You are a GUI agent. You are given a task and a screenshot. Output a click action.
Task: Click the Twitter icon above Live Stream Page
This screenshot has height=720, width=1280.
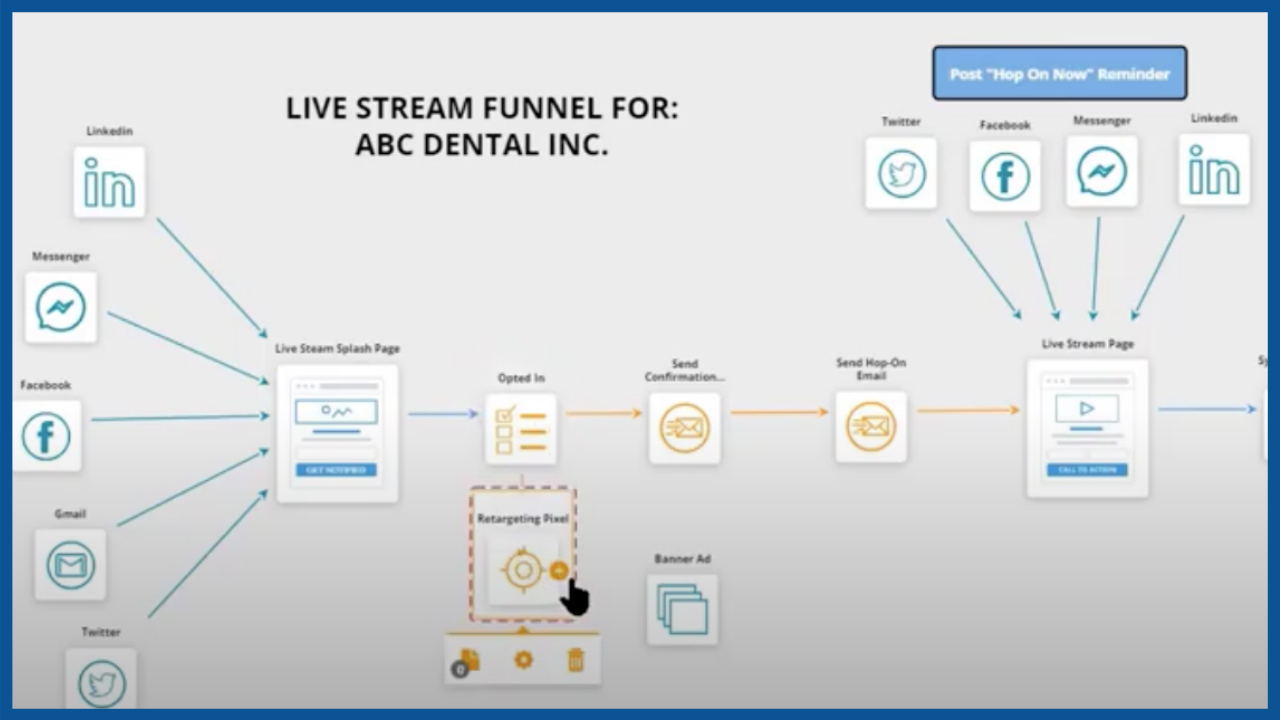[x=901, y=173]
